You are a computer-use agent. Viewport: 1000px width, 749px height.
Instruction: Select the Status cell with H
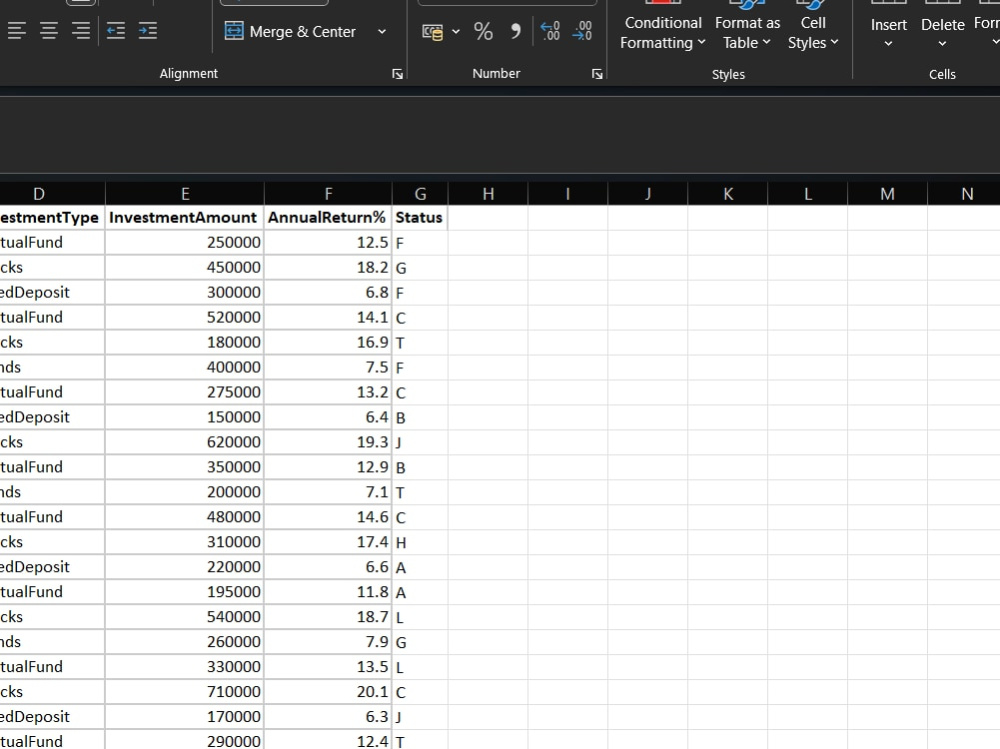[x=420, y=542]
